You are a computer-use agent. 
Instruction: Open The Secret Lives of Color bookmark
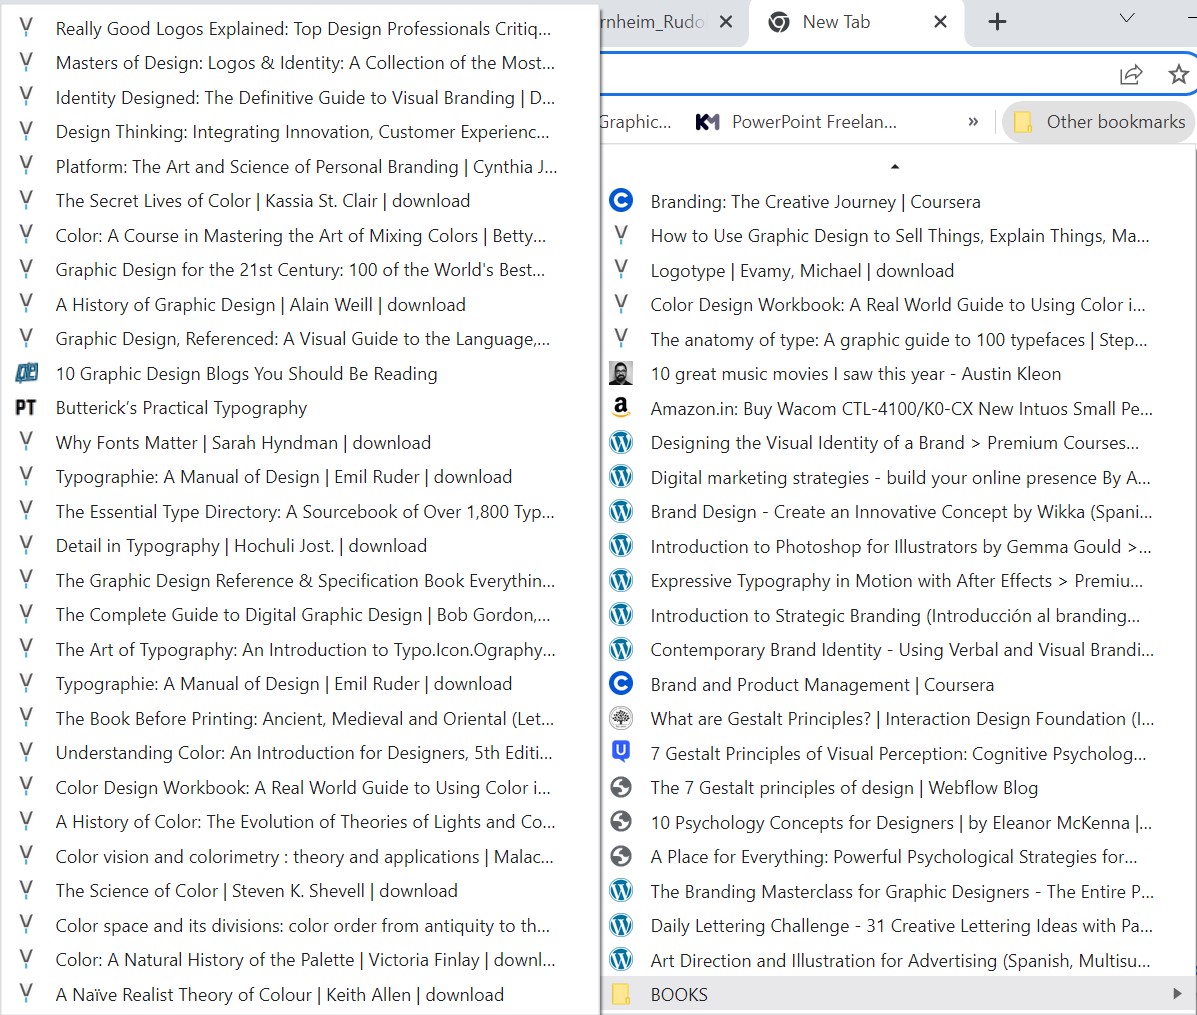click(x=299, y=201)
